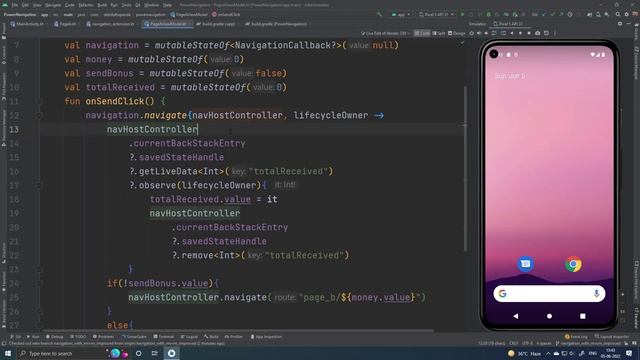
Task: Open the Windows Start menu
Action: (8, 353)
